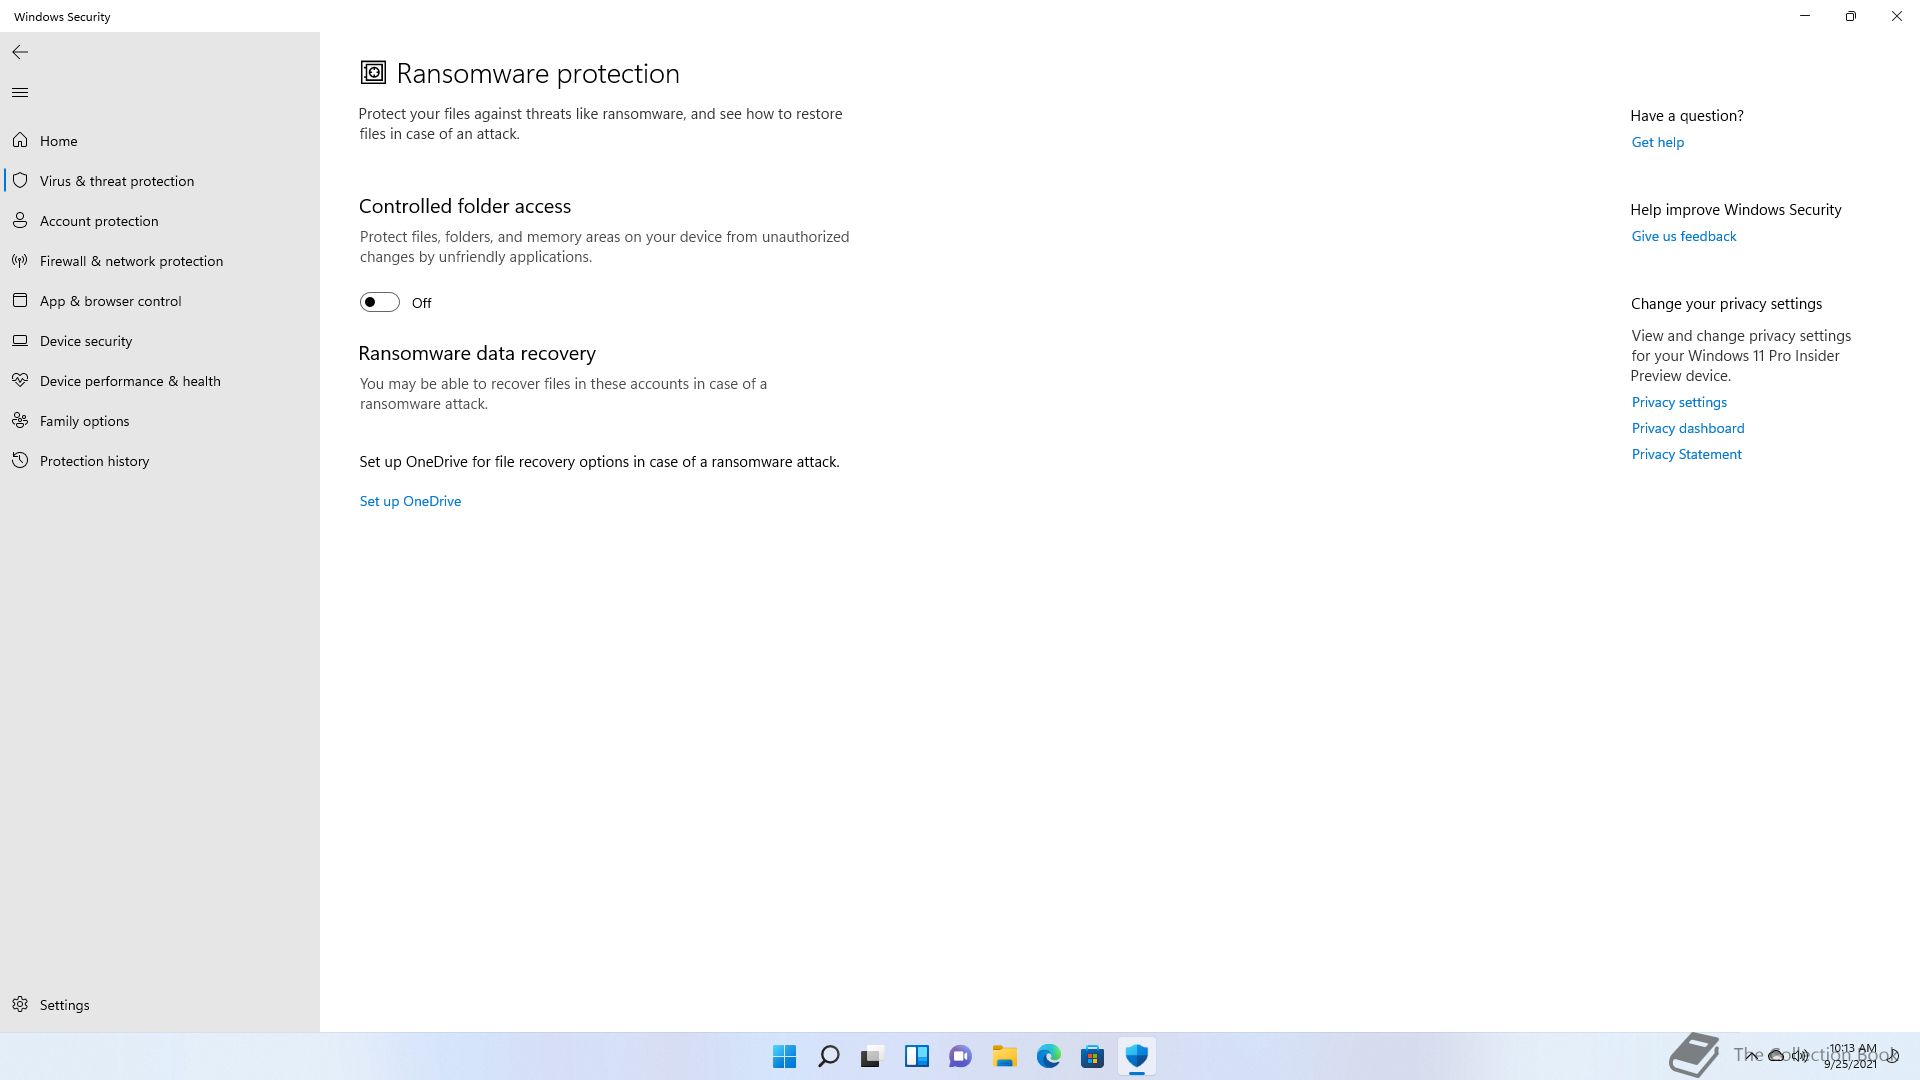Open the hamburger navigation menu
This screenshot has height=1080, width=1920.
(x=20, y=93)
